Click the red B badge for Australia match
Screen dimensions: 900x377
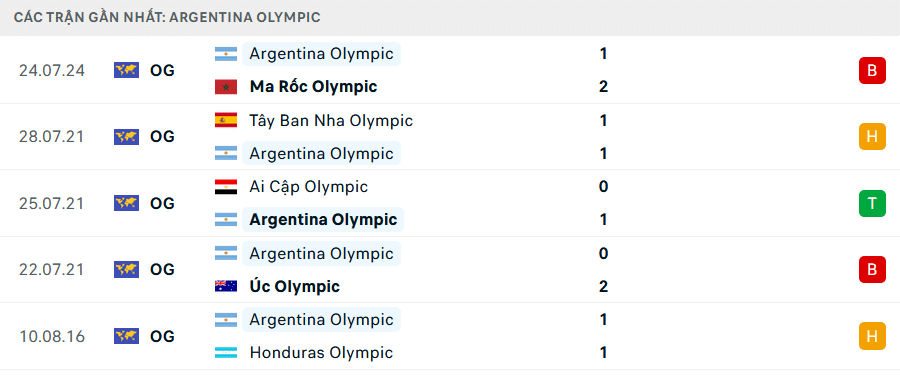(872, 270)
